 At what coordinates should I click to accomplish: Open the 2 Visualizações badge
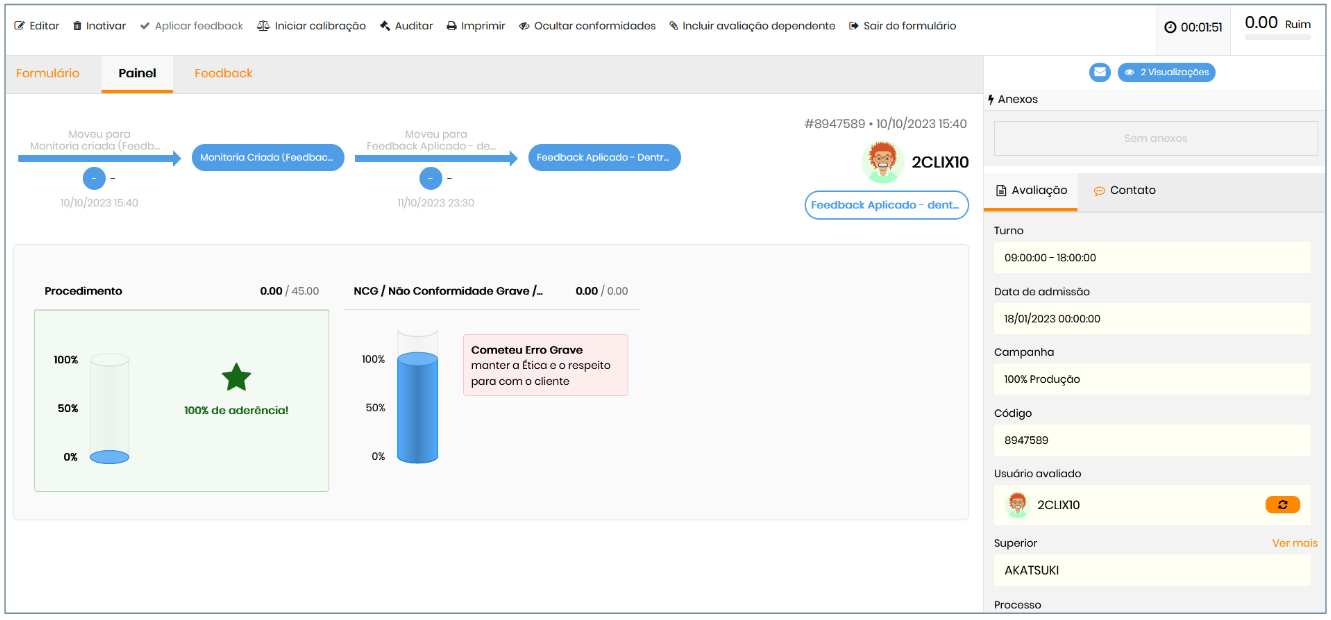click(1166, 72)
